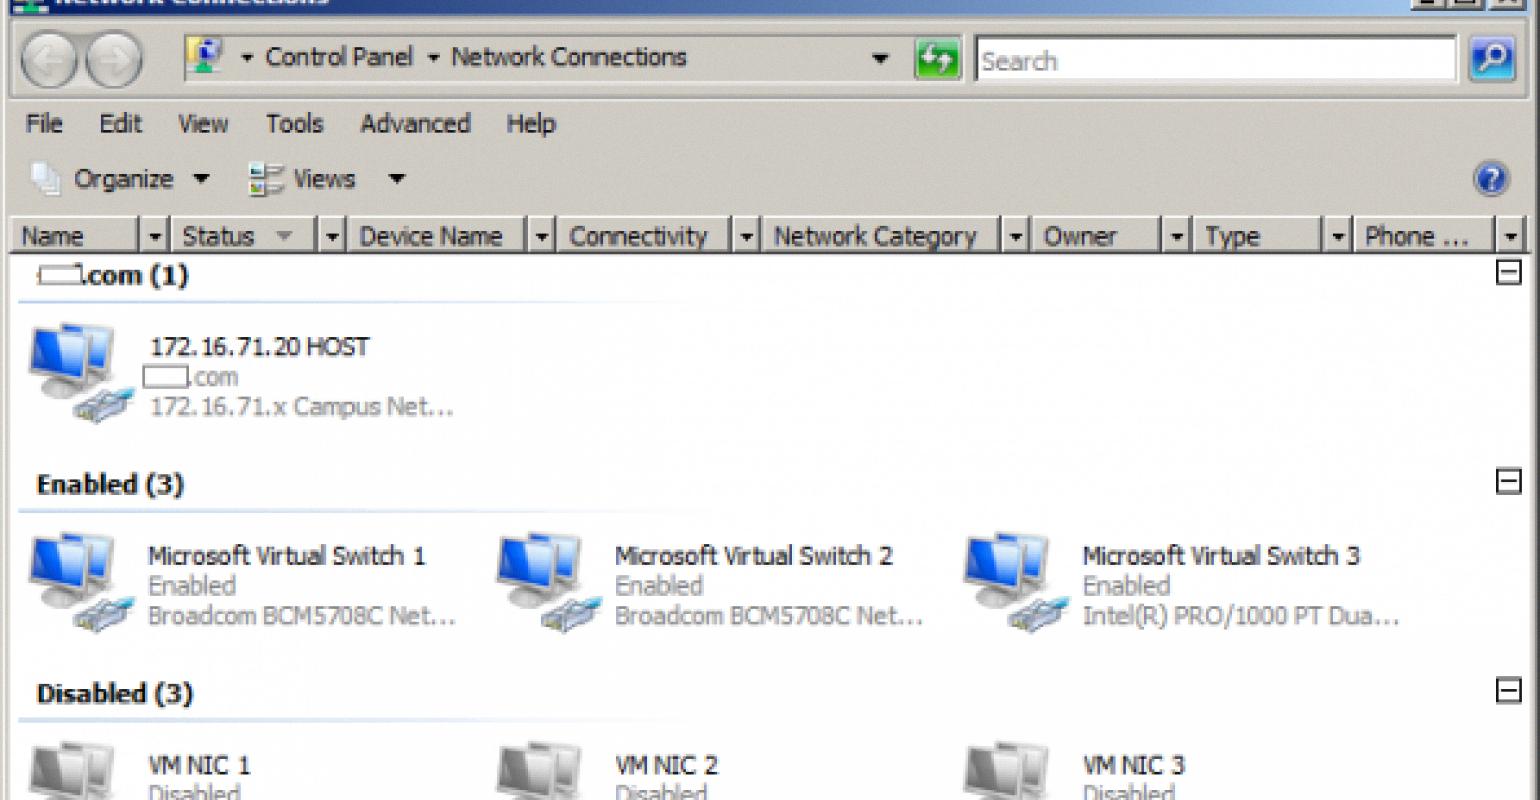The width and height of the screenshot is (1540, 800).
Task: Click the Back navigation arrow button
Action: 48,61
